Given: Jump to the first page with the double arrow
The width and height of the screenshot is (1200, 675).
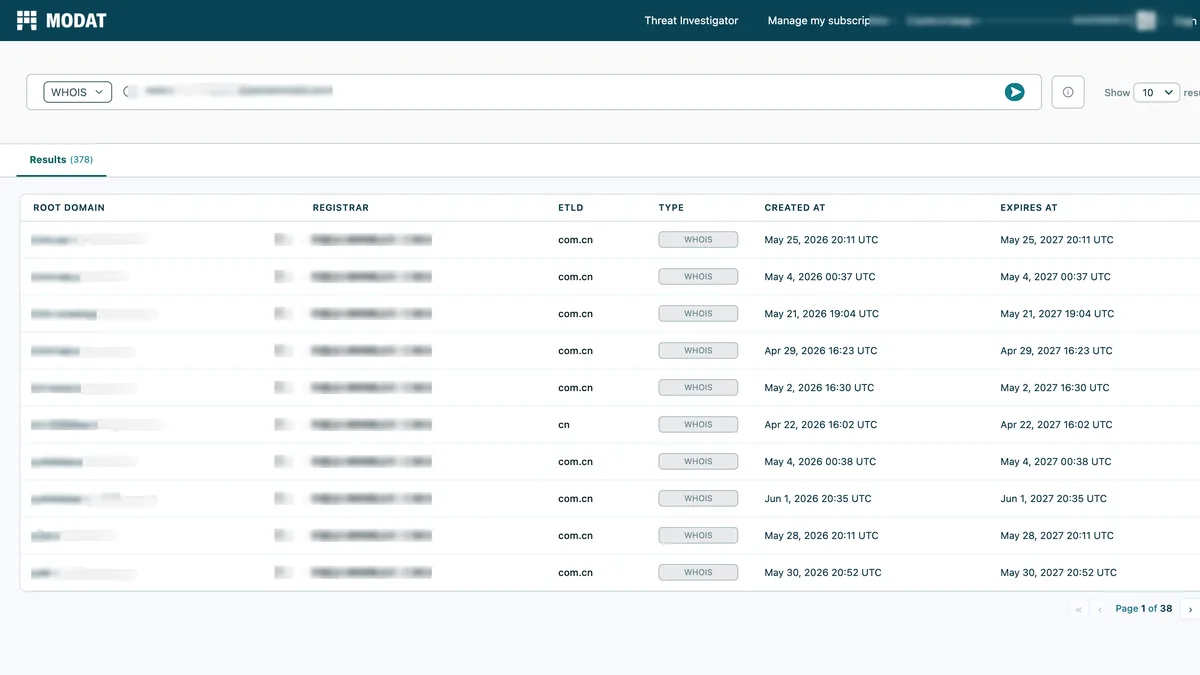Looking at the screenshot, I should point(1078,609).
